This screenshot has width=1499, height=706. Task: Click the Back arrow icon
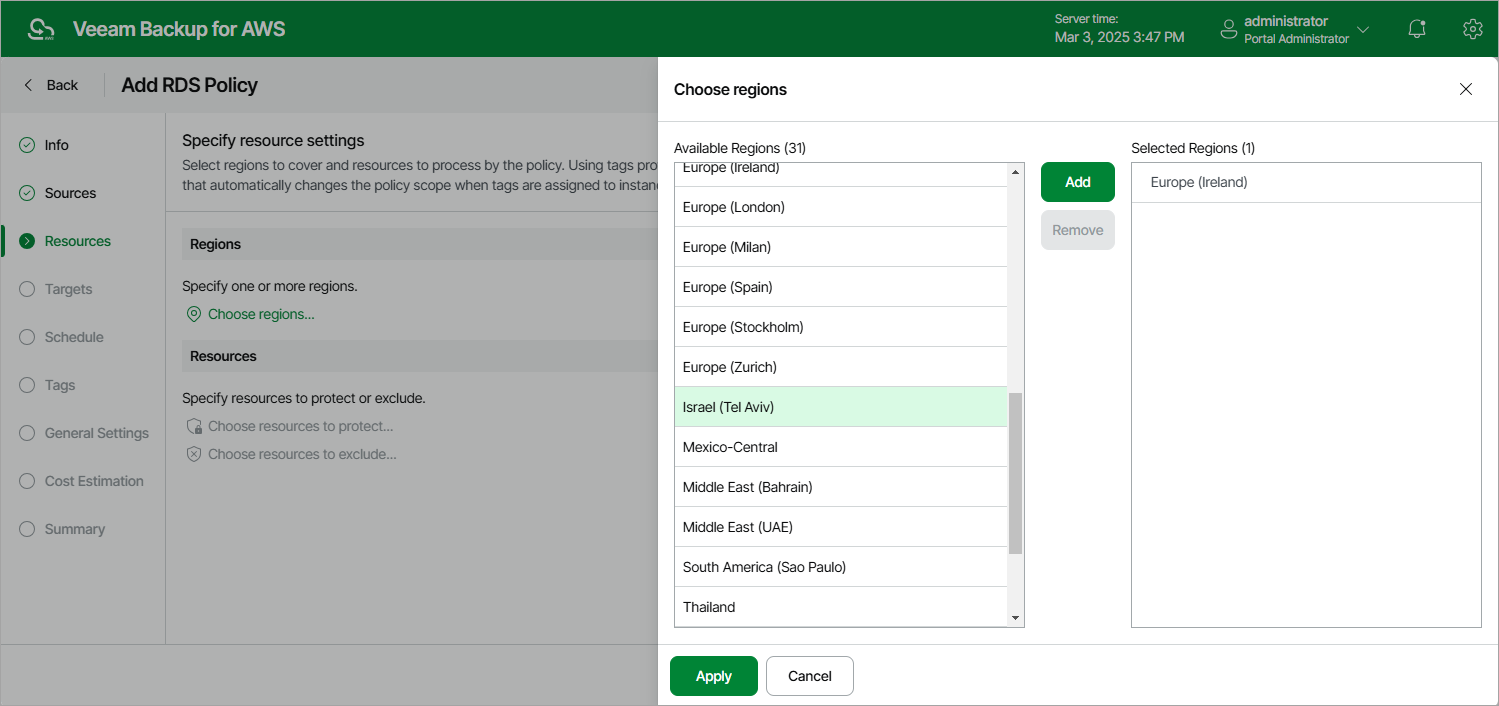(x=29, y=85)
